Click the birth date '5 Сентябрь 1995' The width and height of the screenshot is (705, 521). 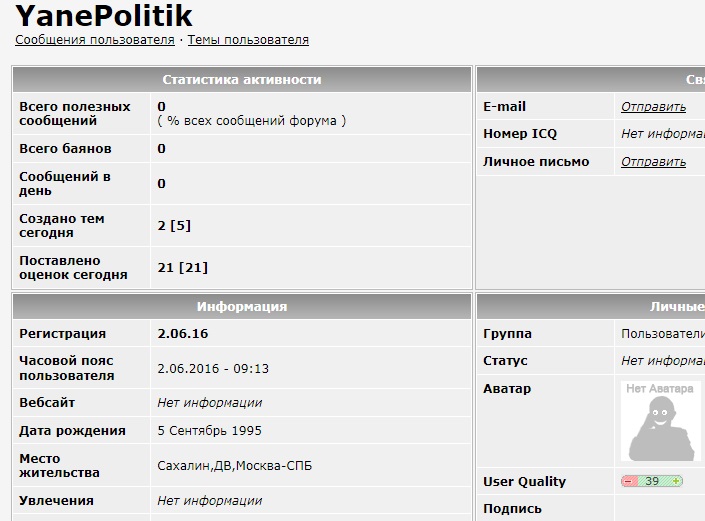pos(210,431)
